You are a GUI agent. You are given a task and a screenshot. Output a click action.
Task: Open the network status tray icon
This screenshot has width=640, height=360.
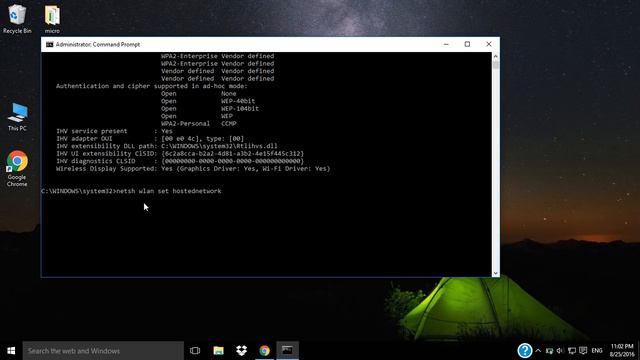coord(549,351)
